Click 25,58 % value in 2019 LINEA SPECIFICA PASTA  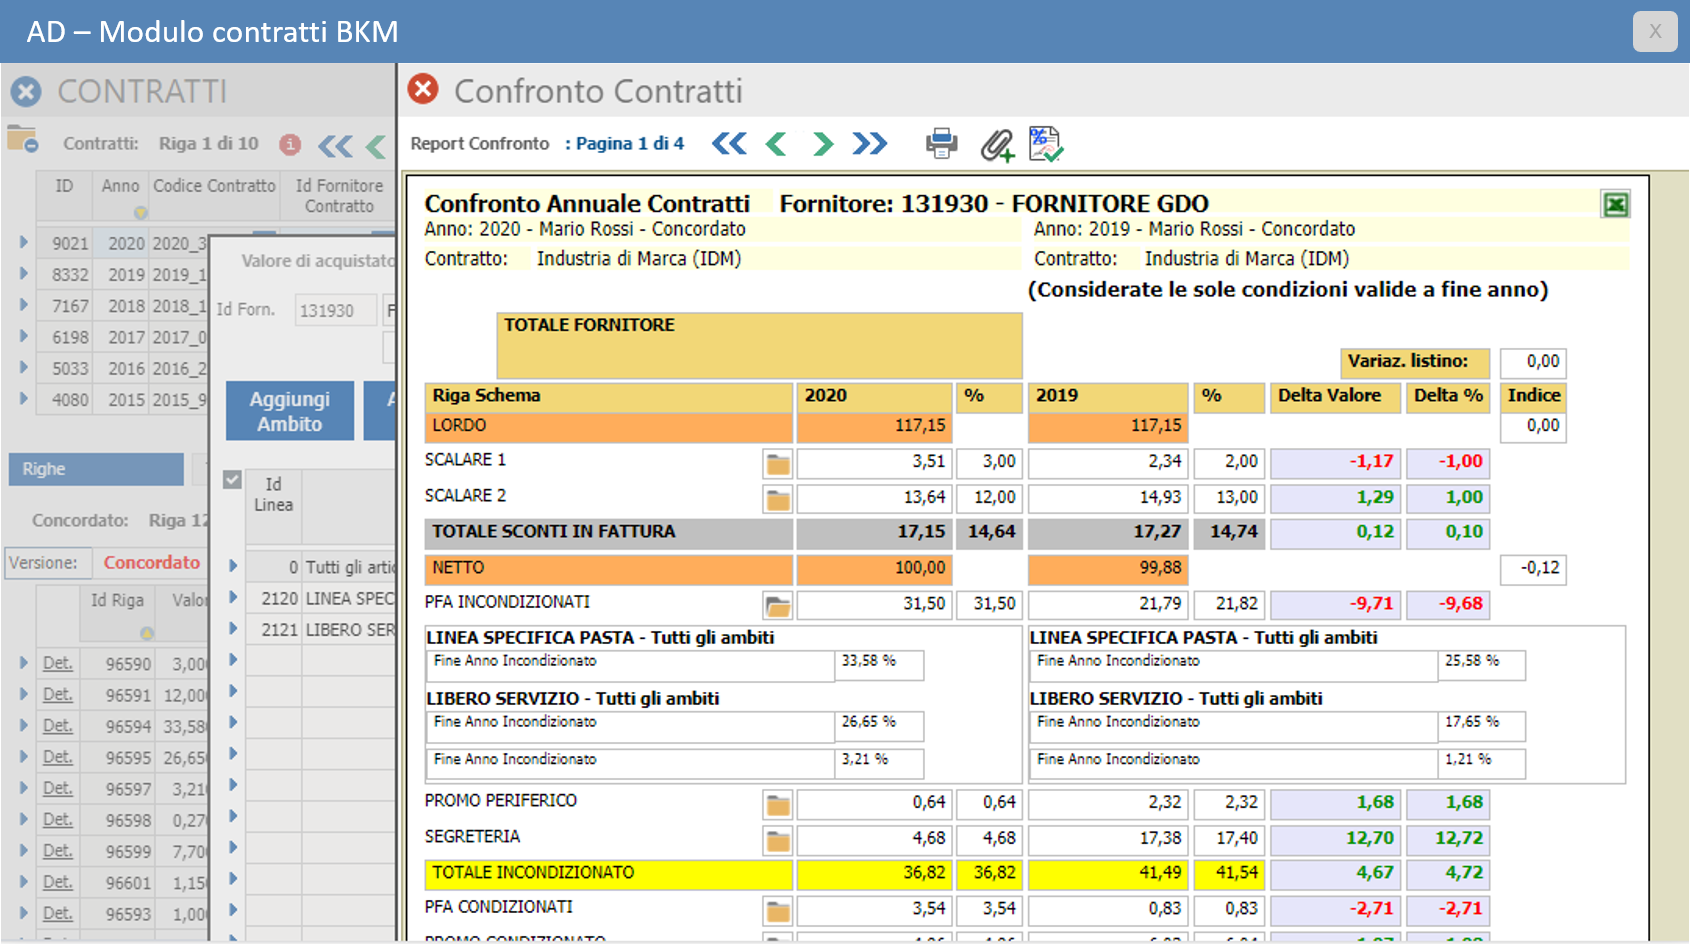click(1482, 665)
